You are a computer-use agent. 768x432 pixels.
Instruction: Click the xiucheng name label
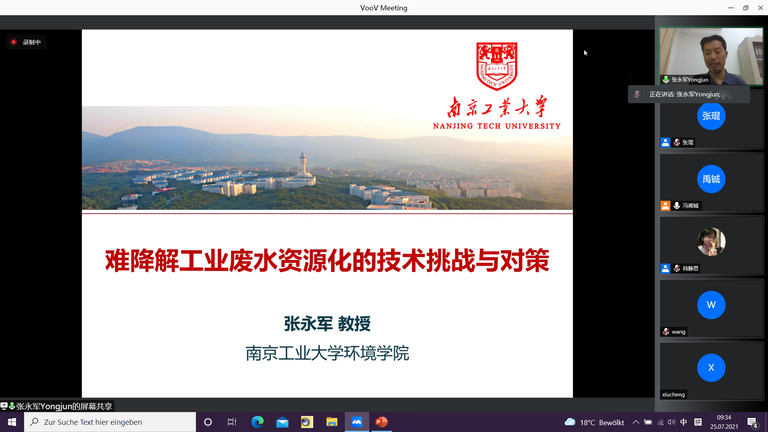(x=673, y=395)
